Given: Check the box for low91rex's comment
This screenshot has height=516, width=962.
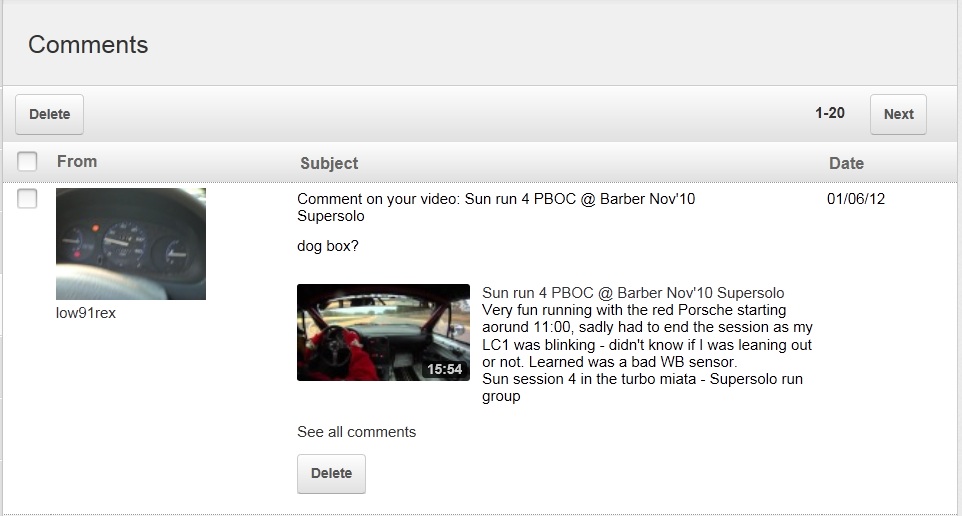Looking at the screenshot, I should click(27, 199).
